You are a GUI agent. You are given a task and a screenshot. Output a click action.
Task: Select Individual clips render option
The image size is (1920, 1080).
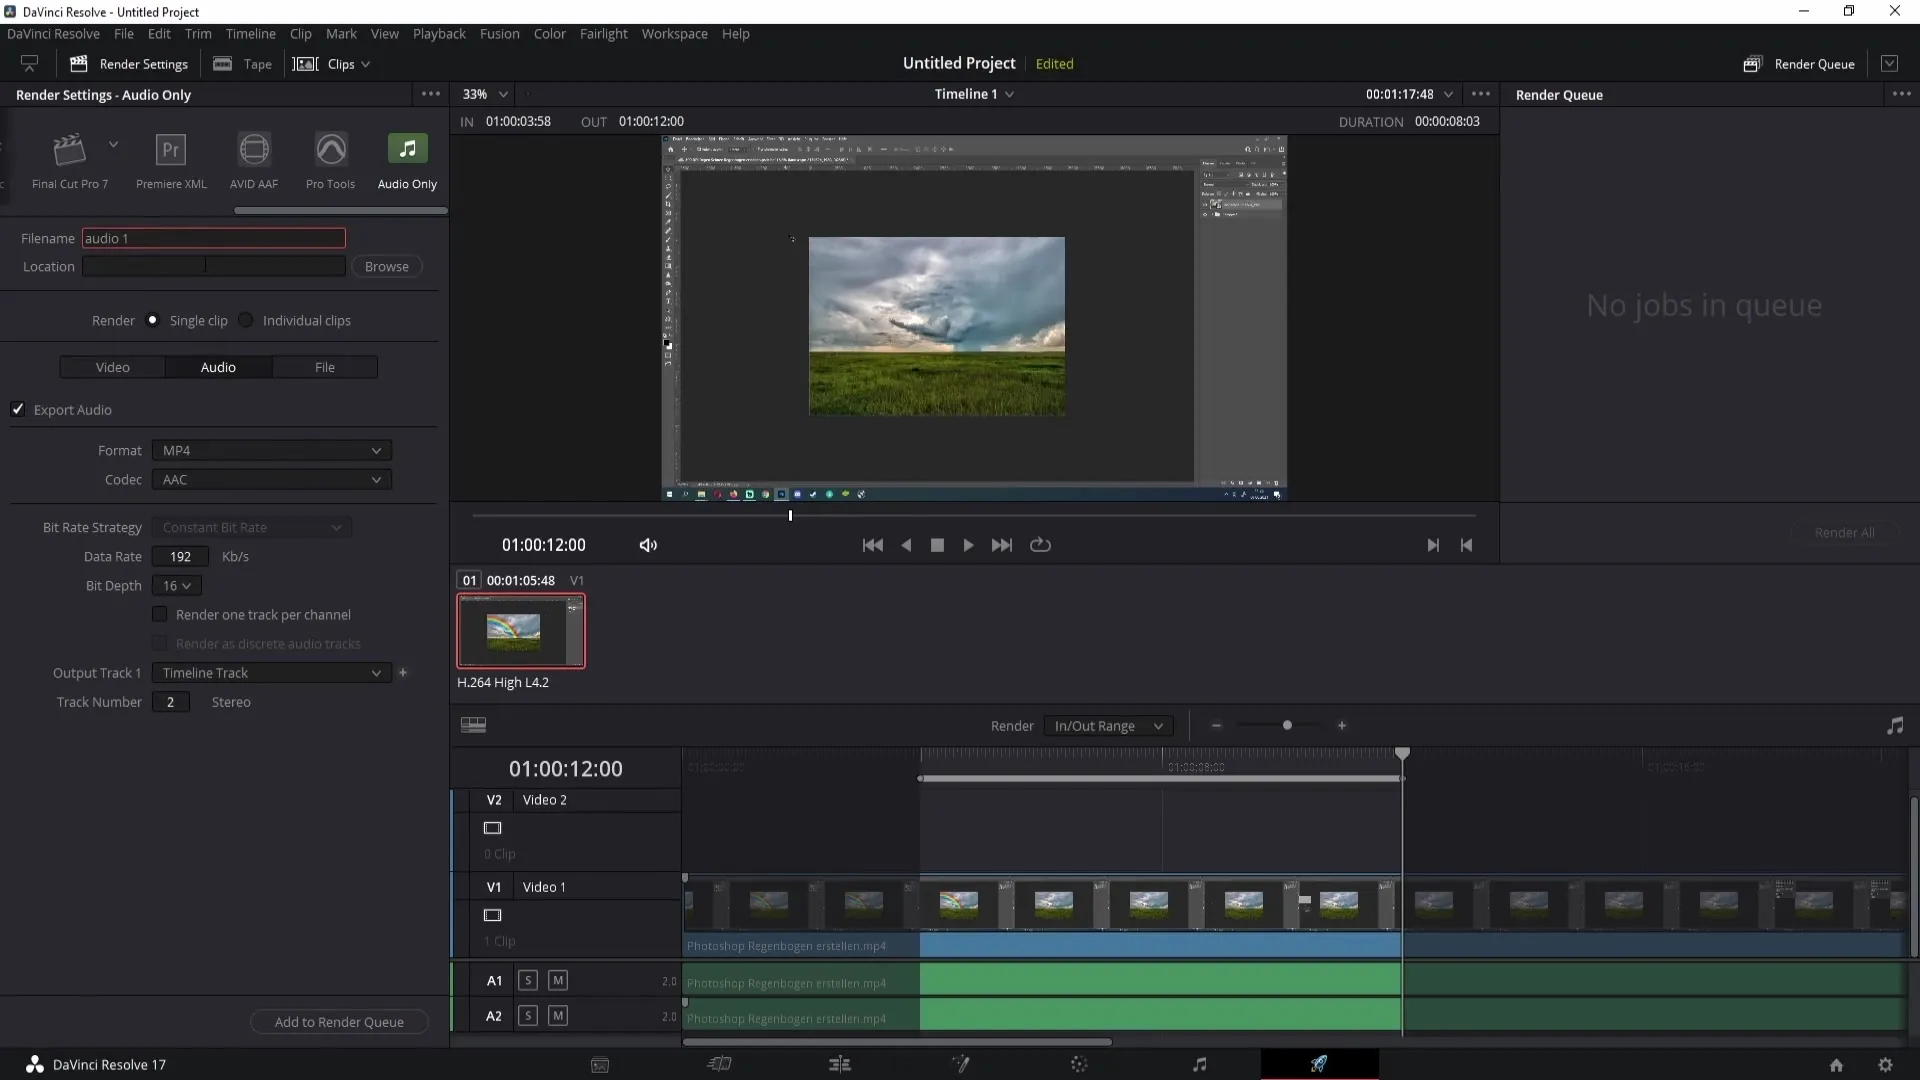coord(245,320)
